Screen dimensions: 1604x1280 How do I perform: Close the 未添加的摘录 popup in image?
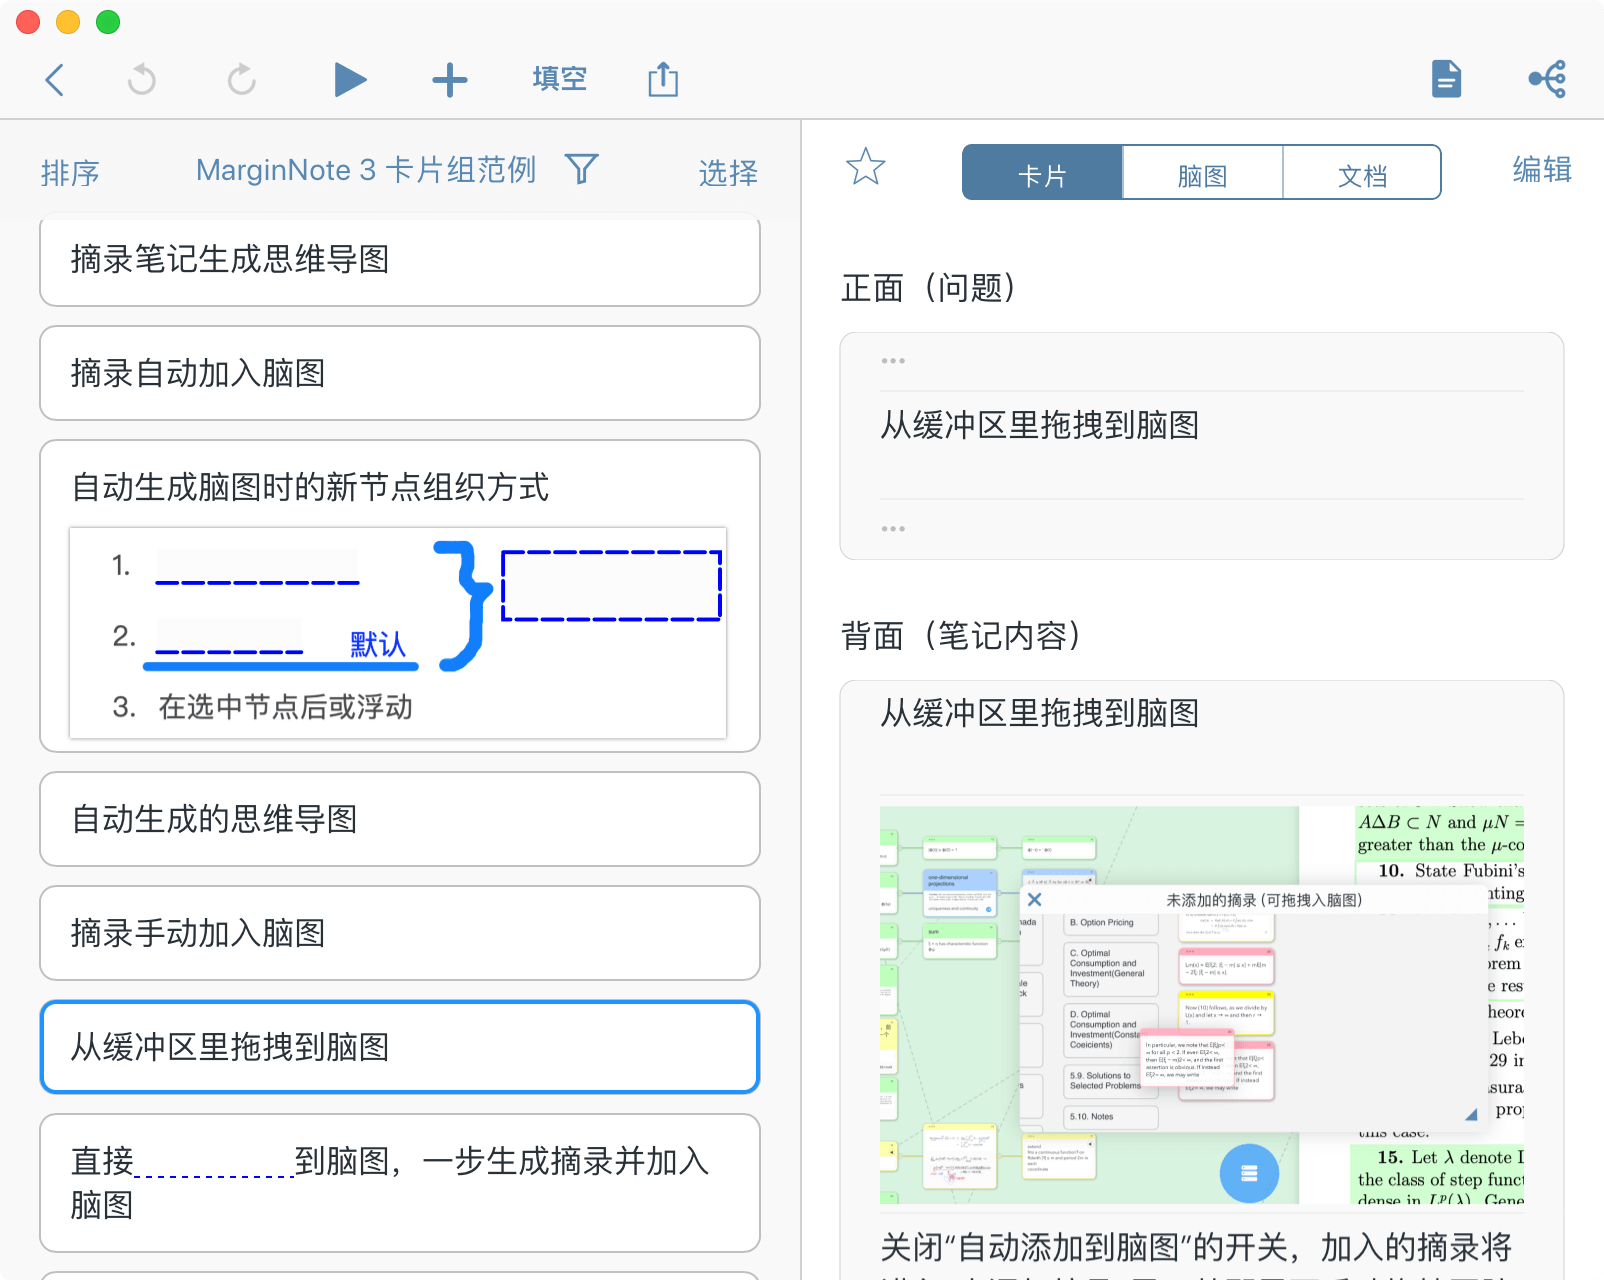point(1035,900)
